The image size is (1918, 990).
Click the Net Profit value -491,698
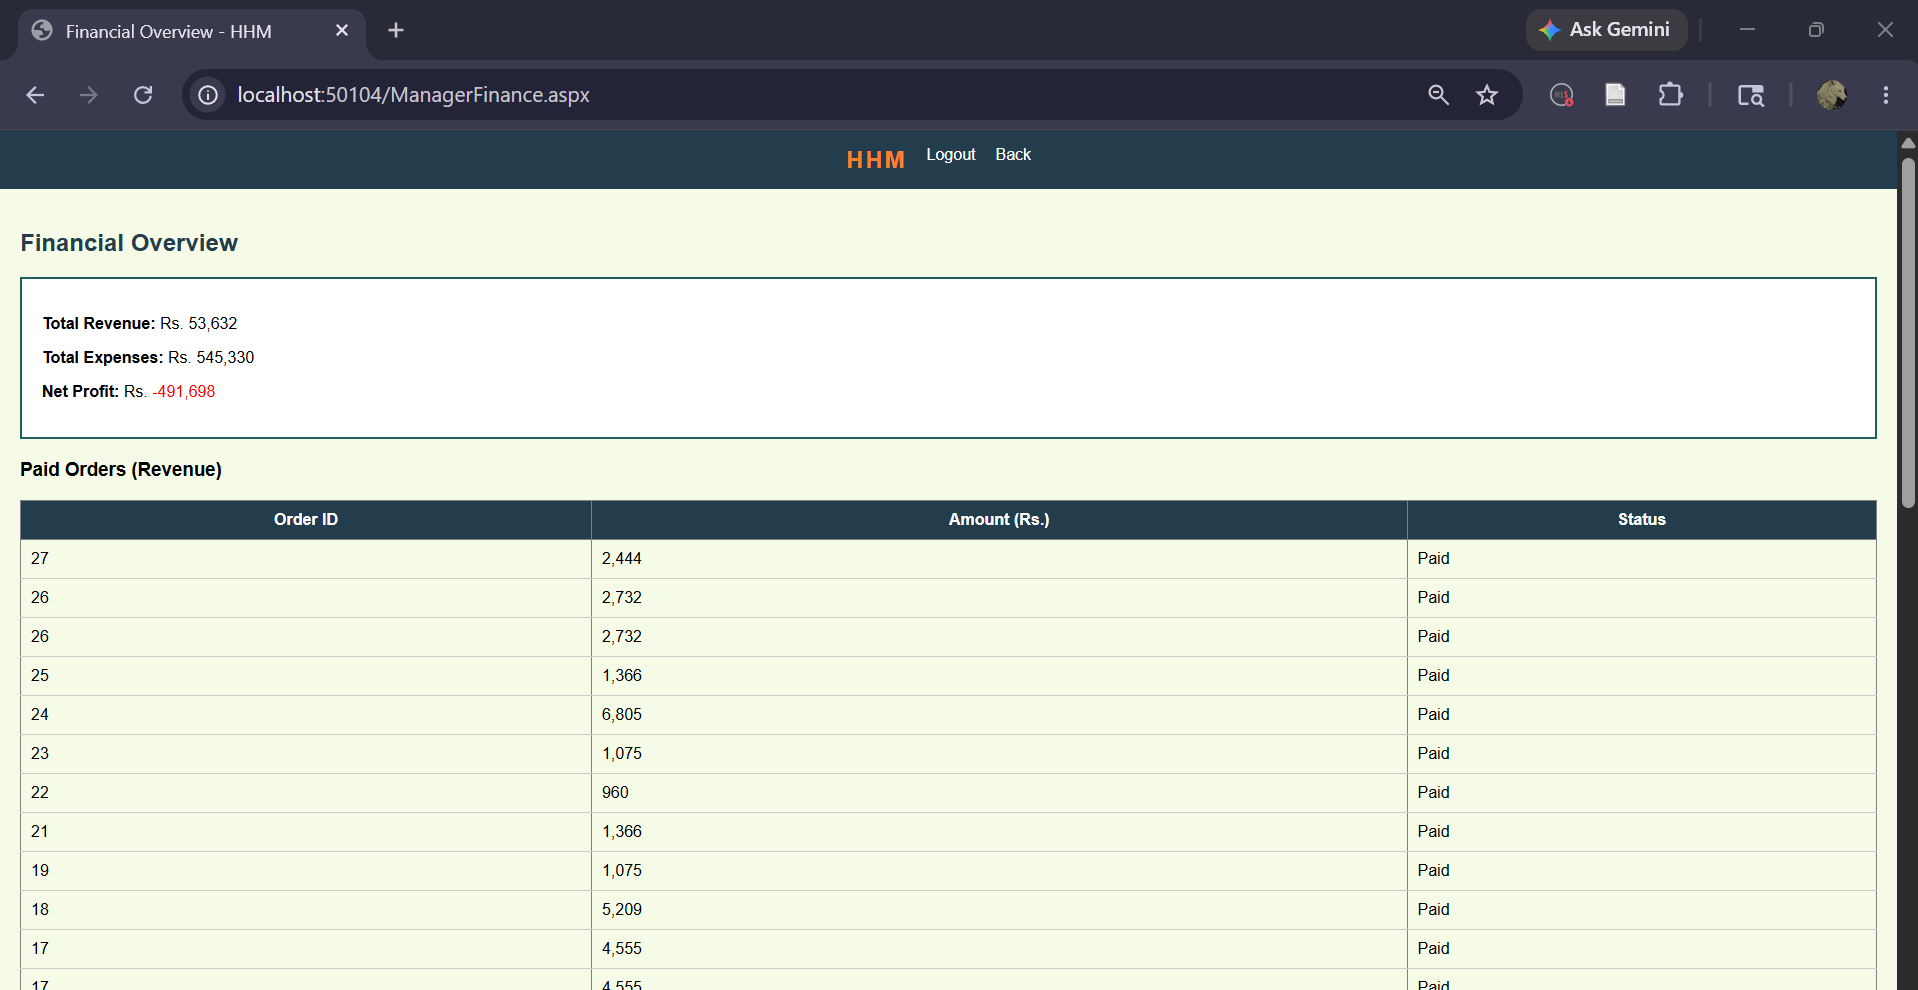pos(184,392)
